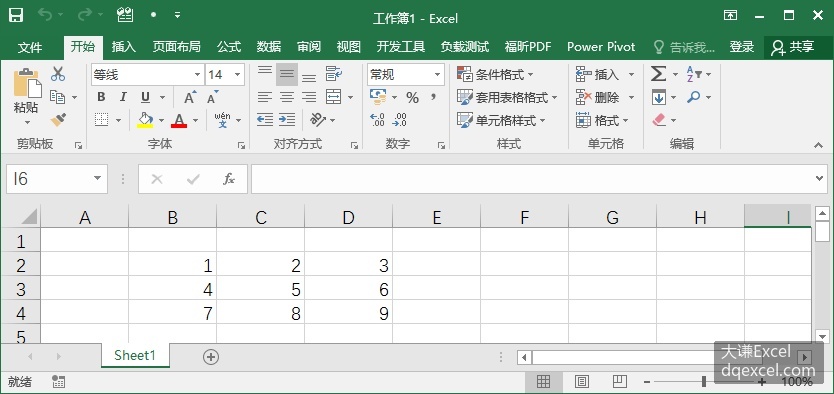This screenshot has width=834, height=394.
Task: Click the Orientation text angle icon
Action: 318,120
